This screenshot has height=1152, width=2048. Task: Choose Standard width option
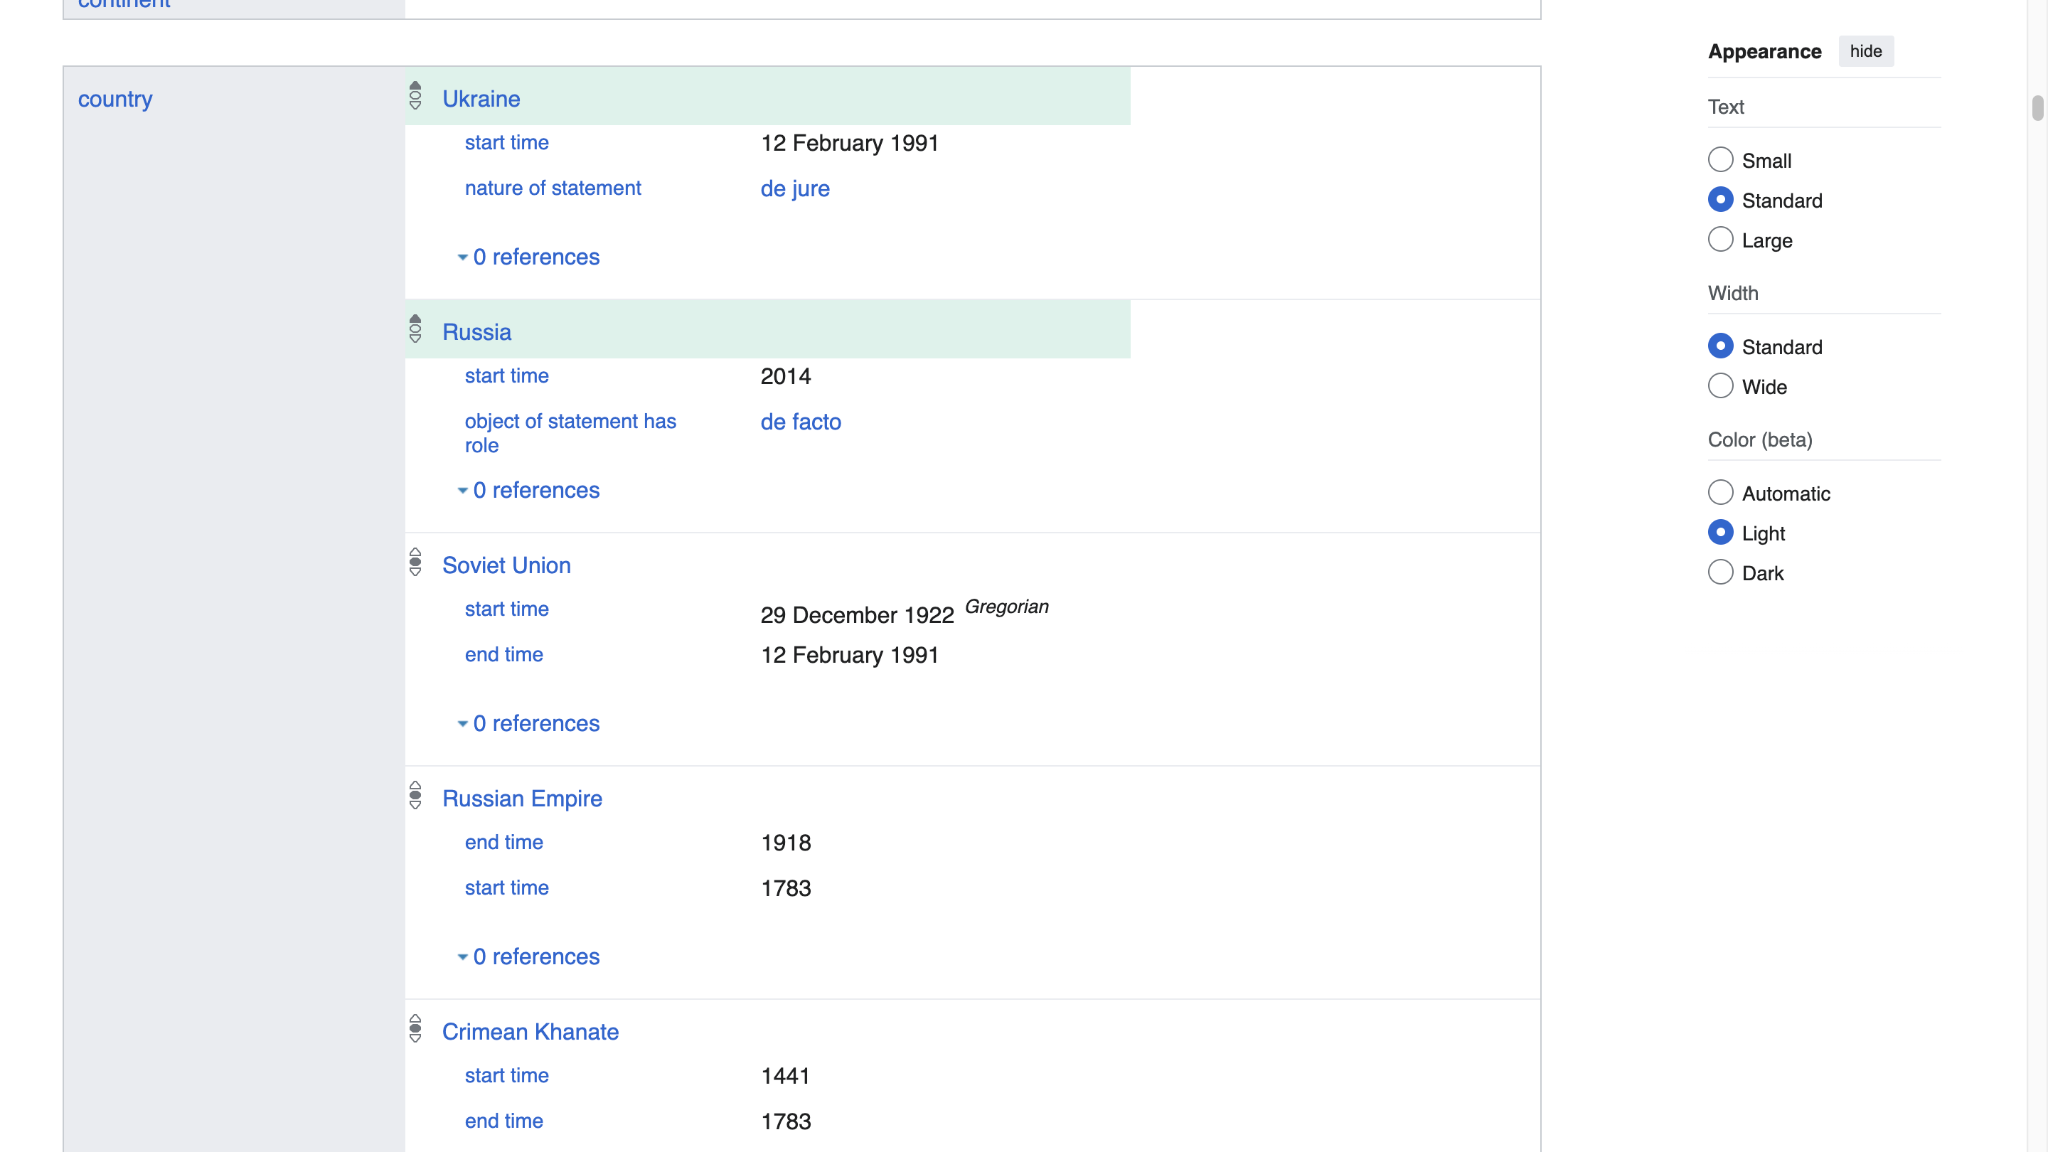pyautogui.click(x=1720, y=346)
